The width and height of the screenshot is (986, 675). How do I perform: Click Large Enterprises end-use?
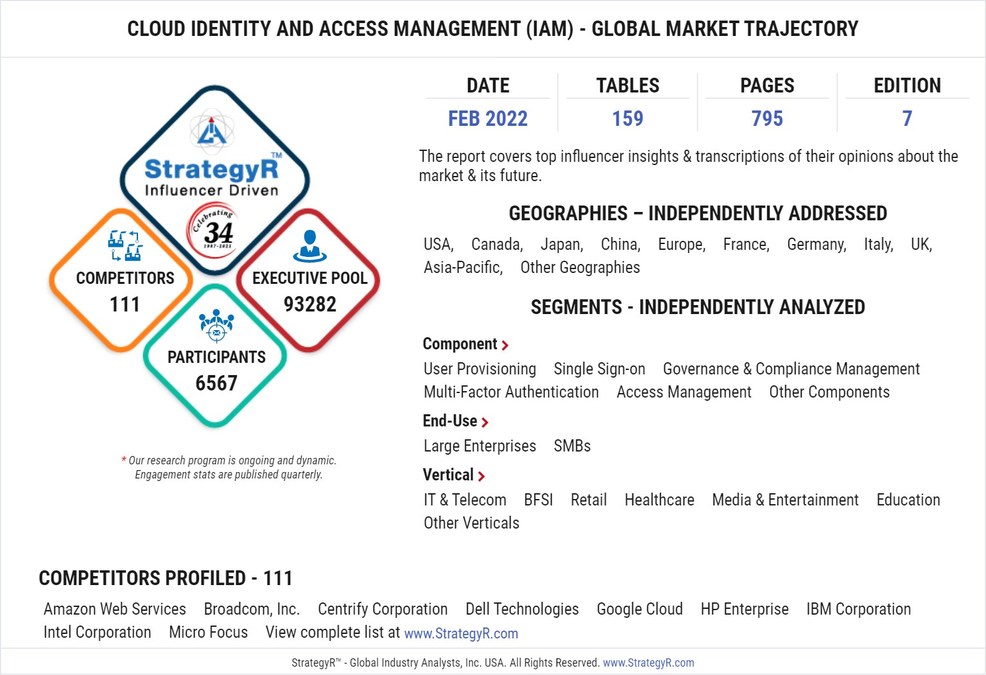tap(480, 446)
